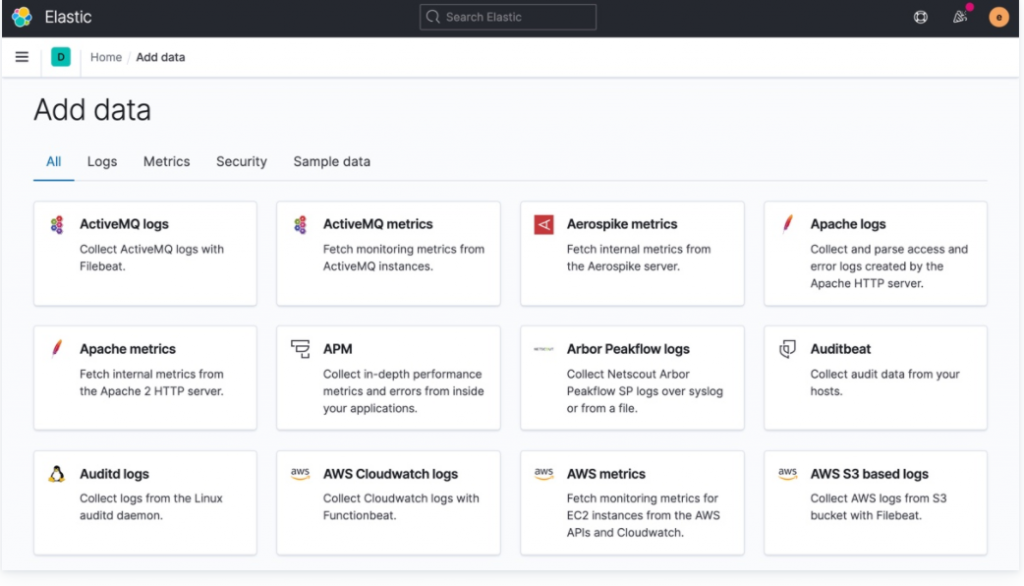Open AWS S3 based logs title
1024x586 pixels.
869,474
